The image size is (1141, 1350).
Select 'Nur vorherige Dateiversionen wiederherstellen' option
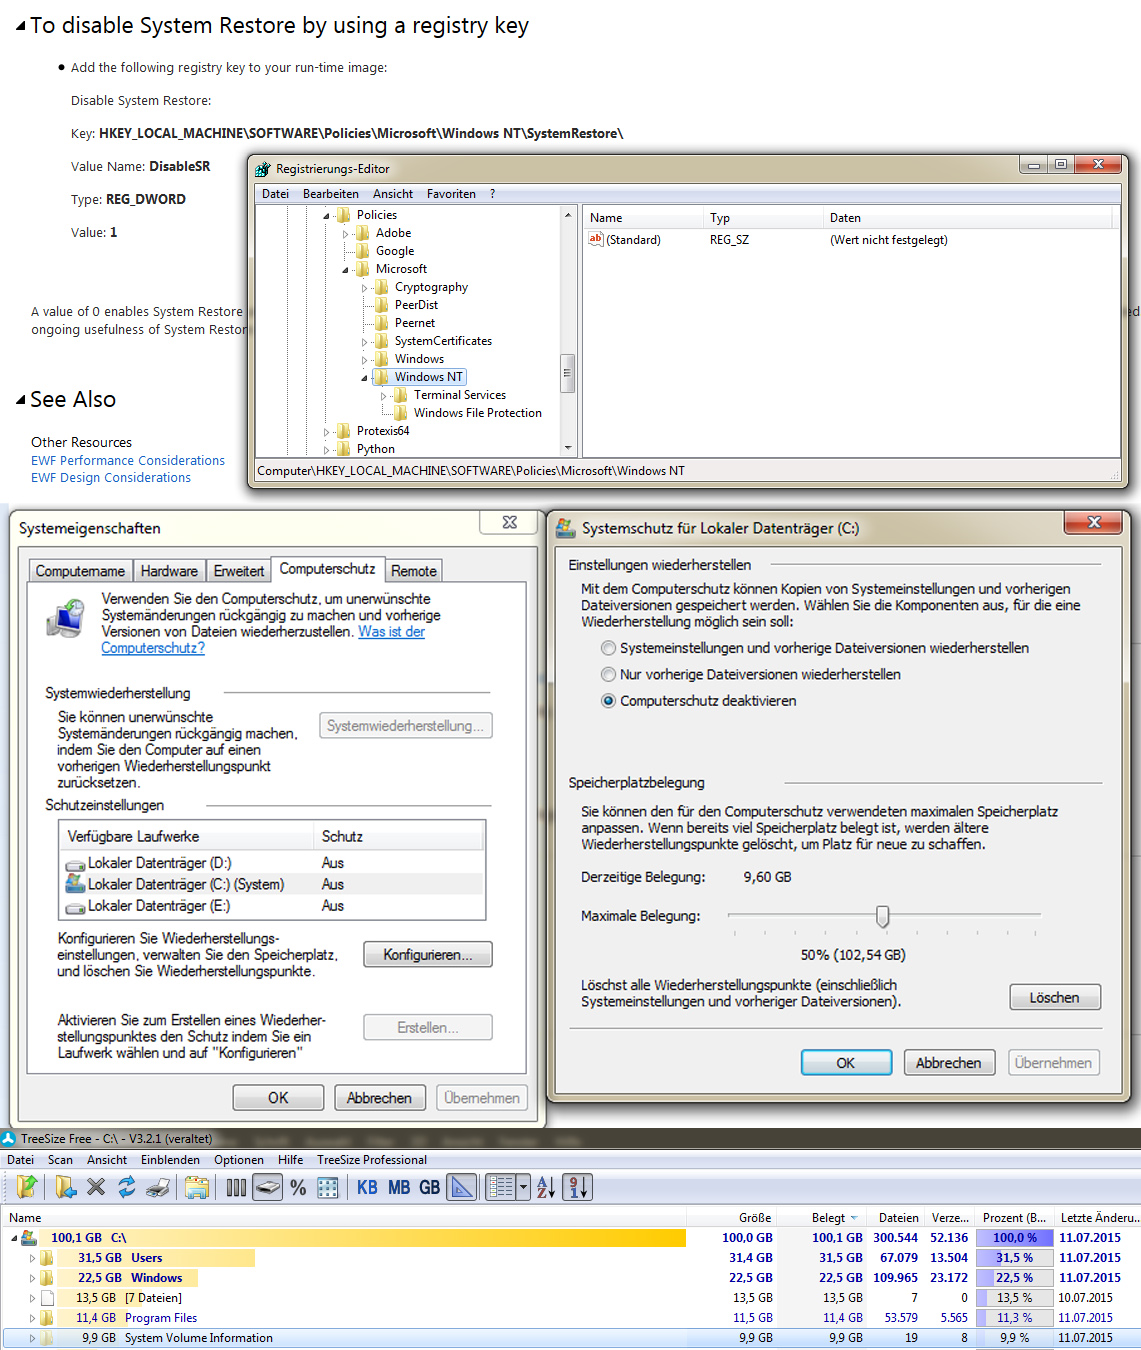pyautogui.click(x=608, y=675)
